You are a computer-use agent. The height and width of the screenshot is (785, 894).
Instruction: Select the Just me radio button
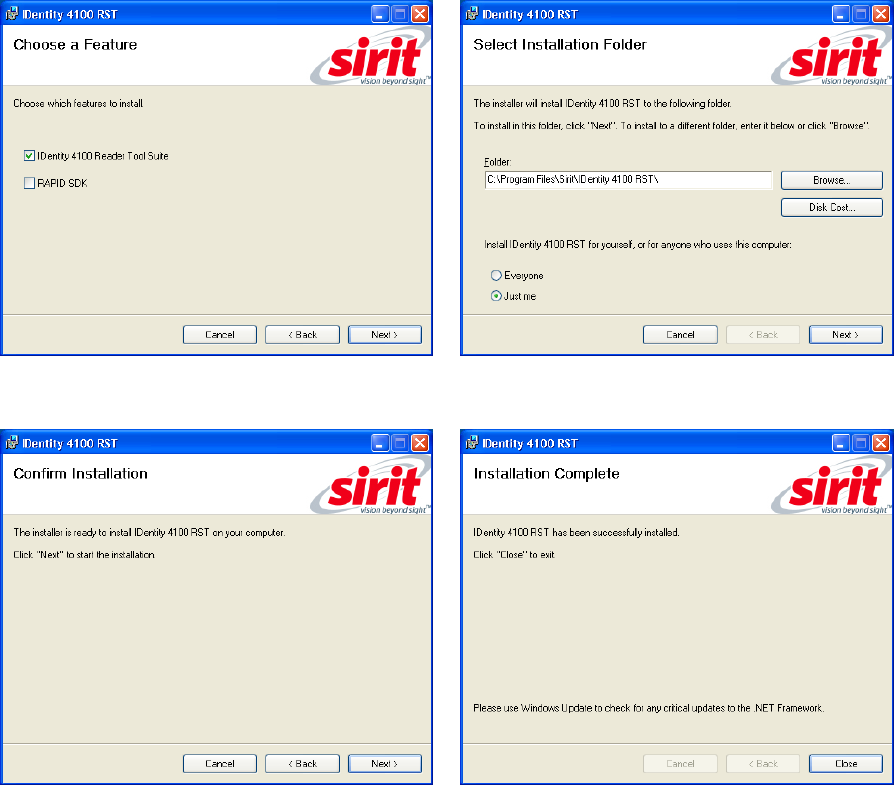tap(496, 296)
